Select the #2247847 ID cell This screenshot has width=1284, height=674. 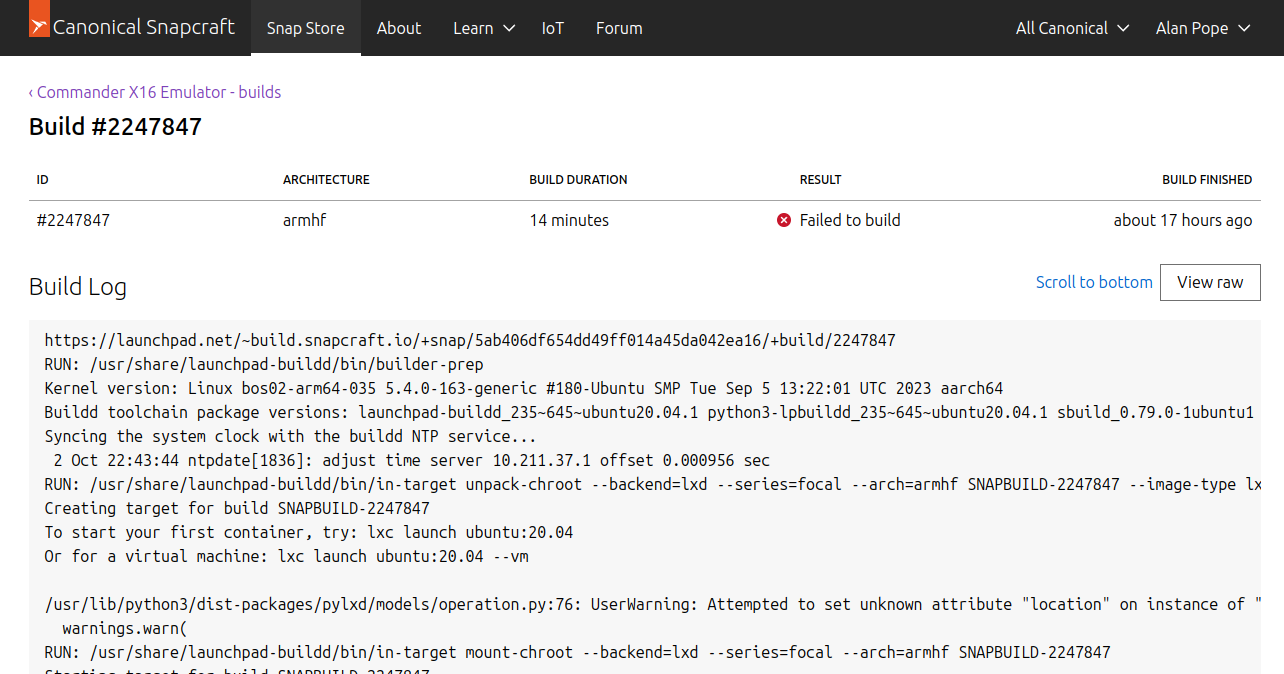(x=73, y=220)
